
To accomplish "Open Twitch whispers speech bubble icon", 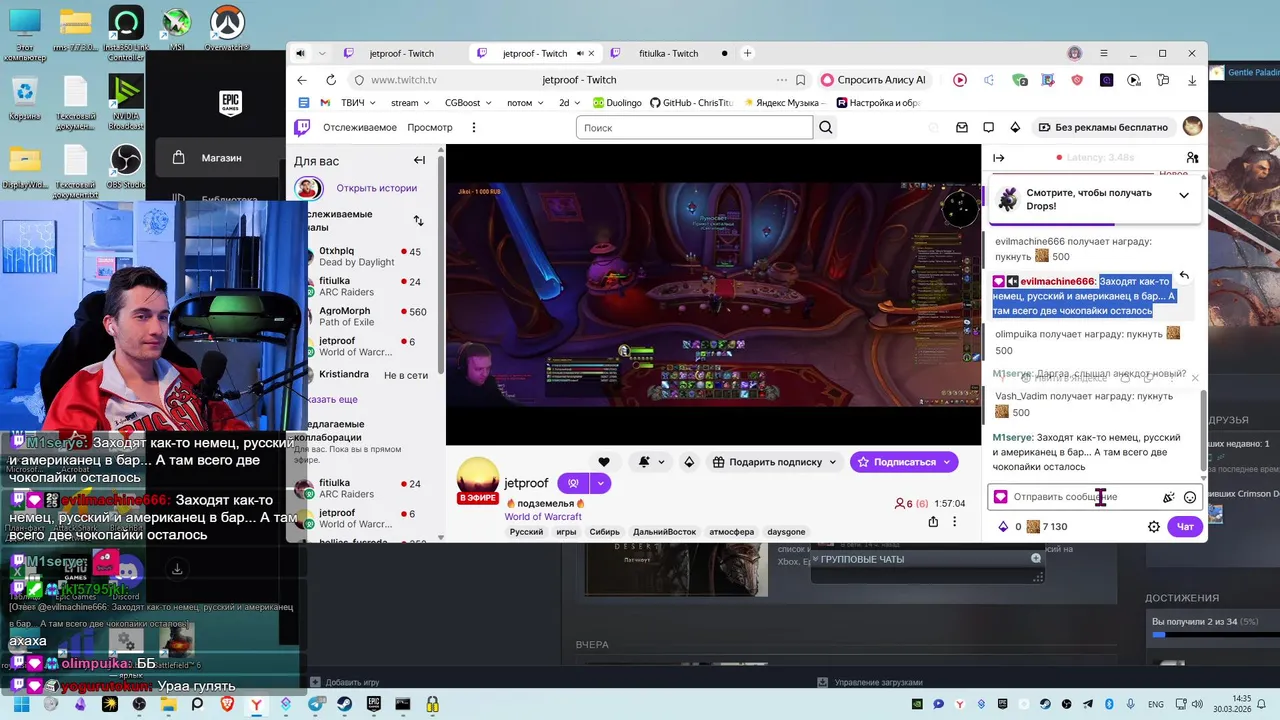I will pyautogui.click(x=988, y=127).
